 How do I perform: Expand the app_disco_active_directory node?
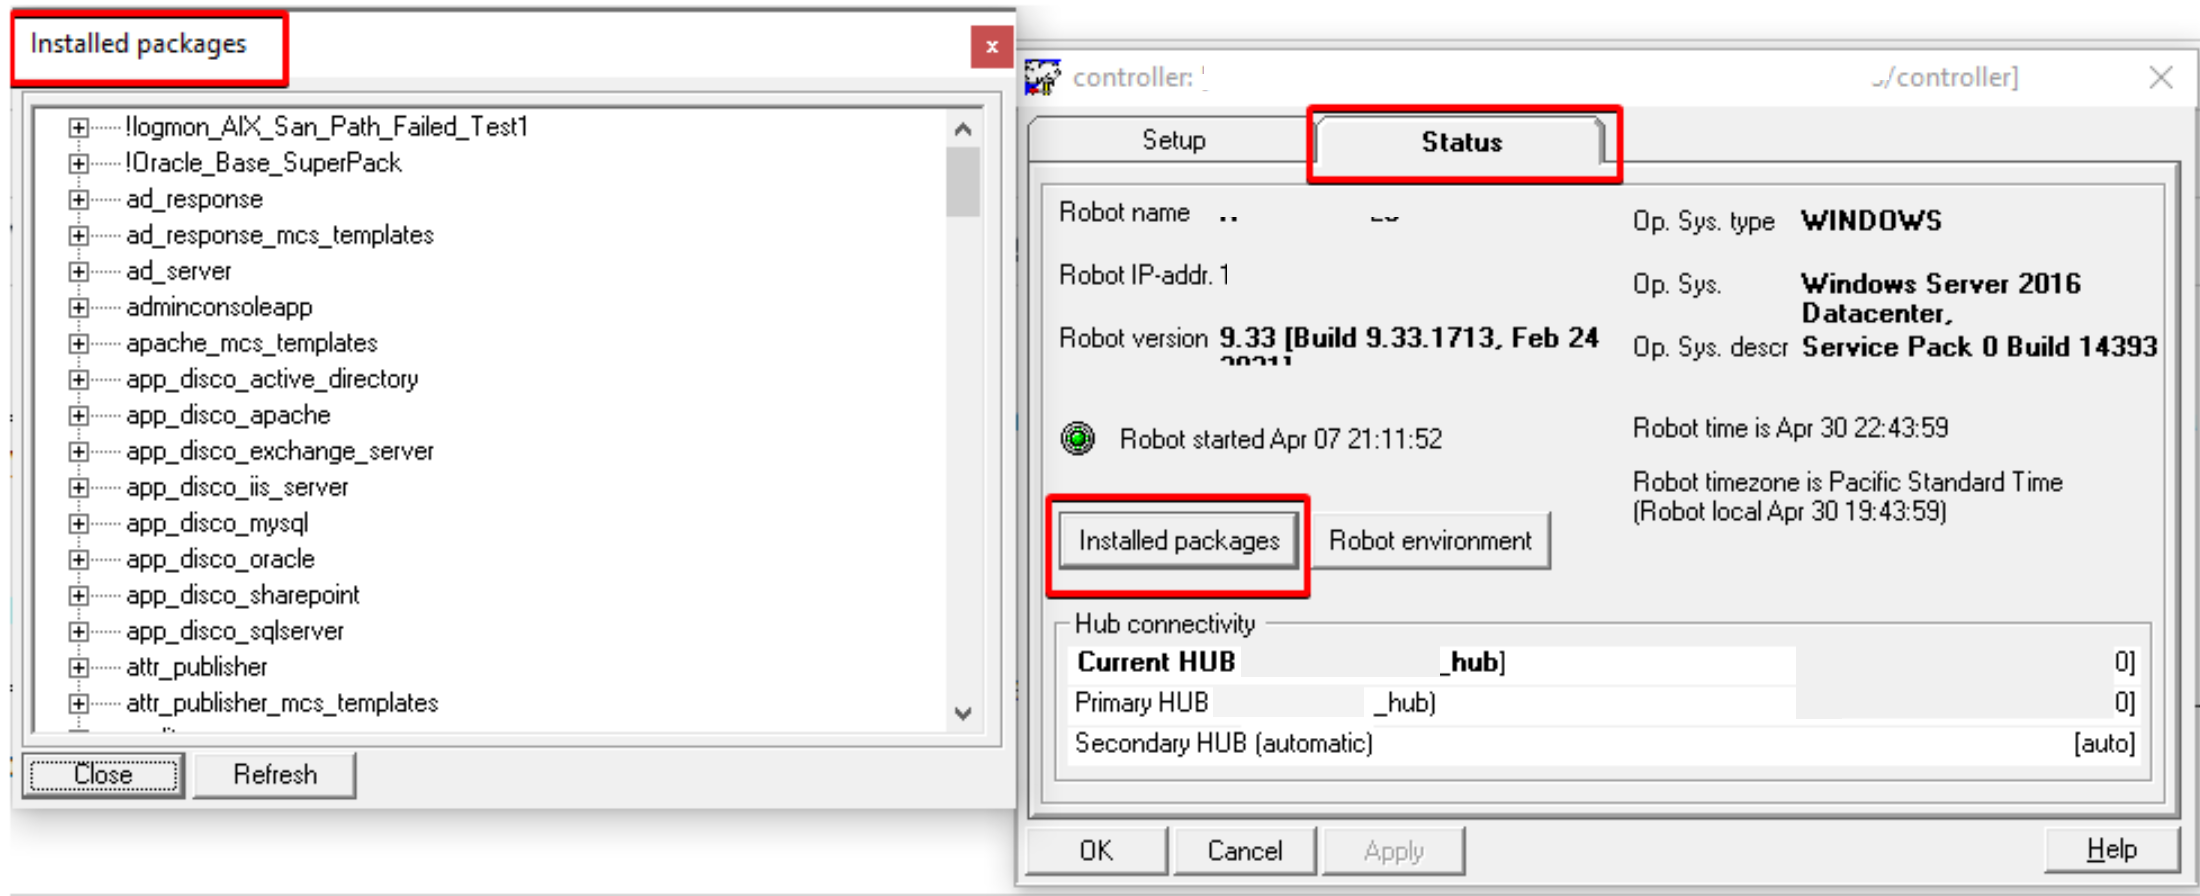pyautogui.click(x=78, y=379)
